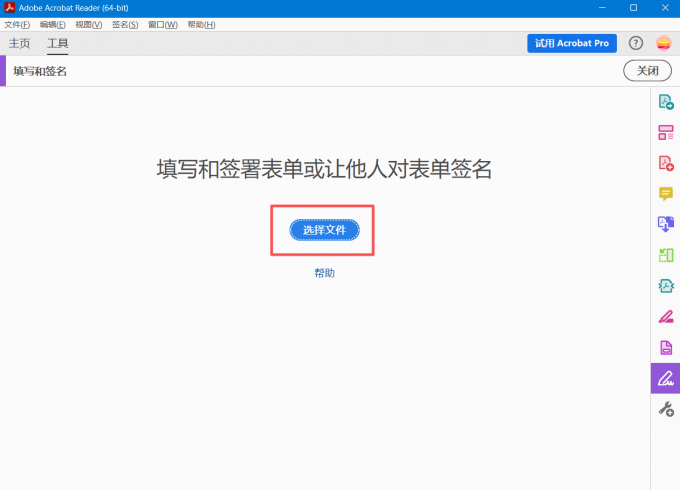The height and width of the screenshot is (490, 680).
Task: Select the green Compress PDF icon
Action: coord(666,255)
